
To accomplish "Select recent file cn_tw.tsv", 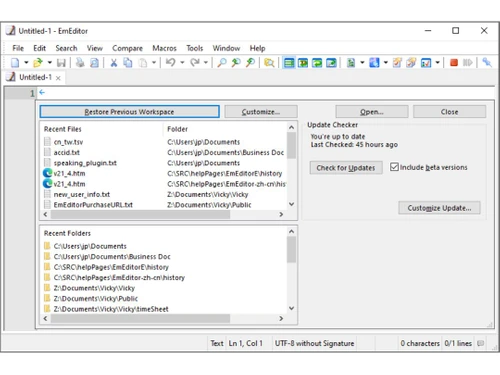I will [x=68, y=142].
